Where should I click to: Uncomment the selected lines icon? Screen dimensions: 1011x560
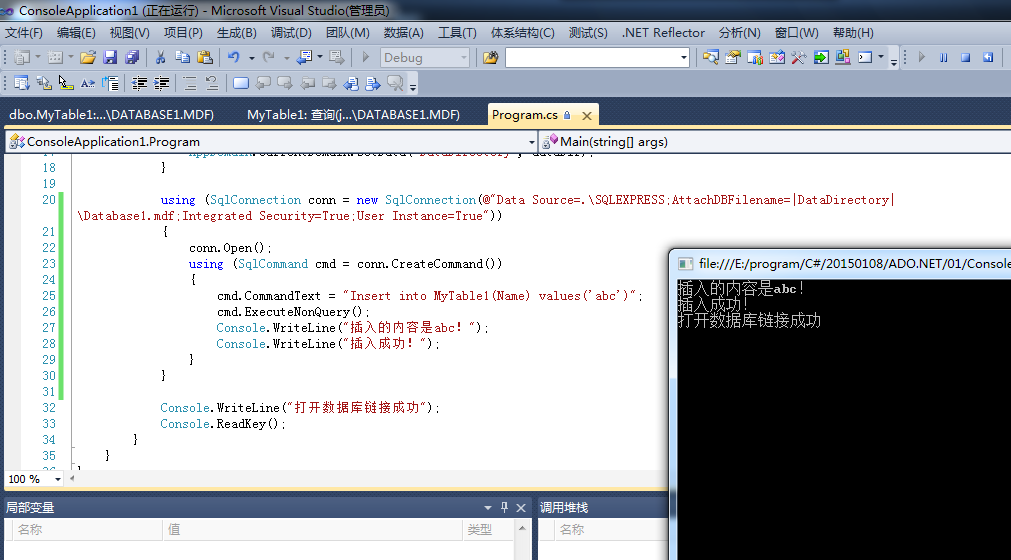(211, 83)
